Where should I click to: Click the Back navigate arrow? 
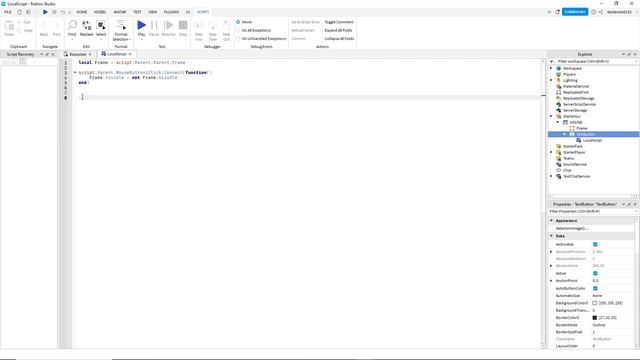tap(44, 25)
